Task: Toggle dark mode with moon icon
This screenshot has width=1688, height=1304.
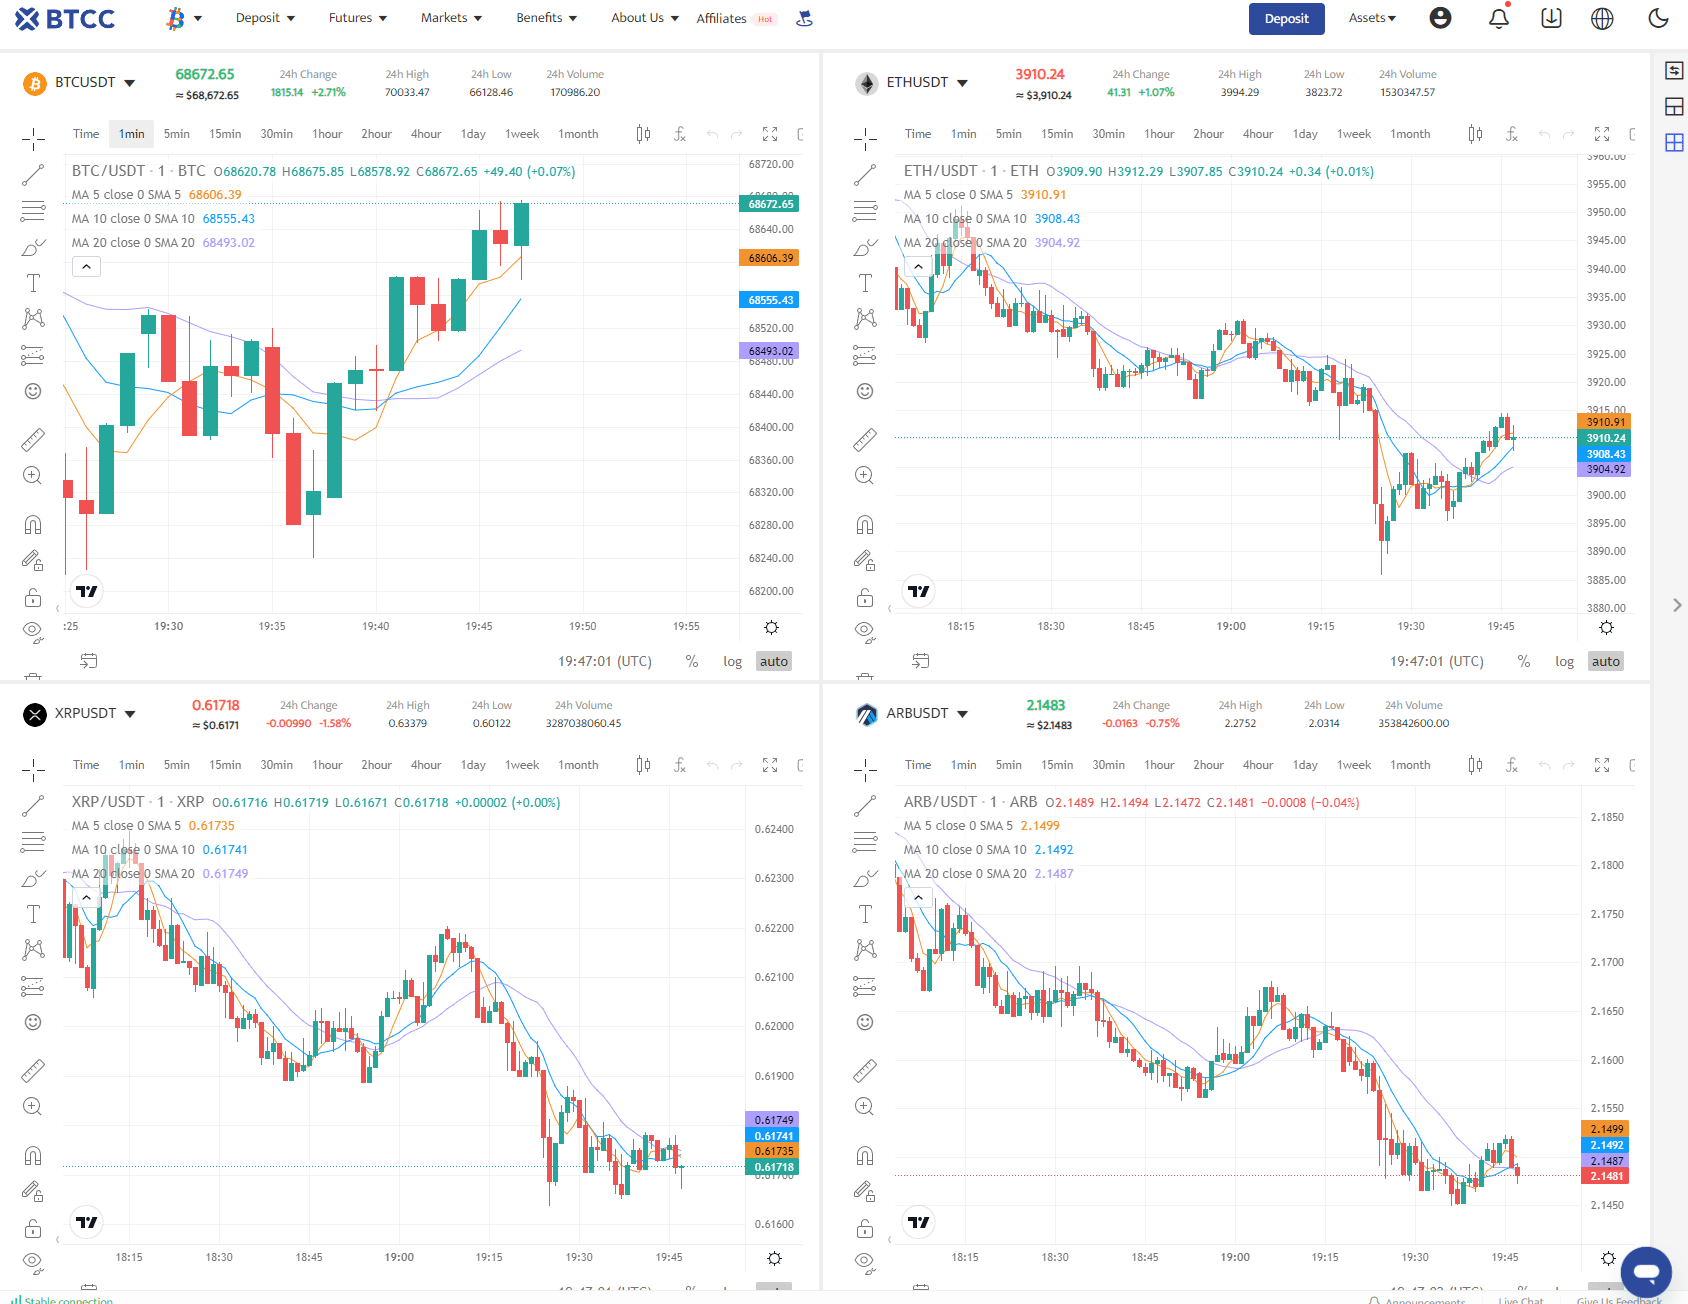Action: click(x=1658, y=18)
